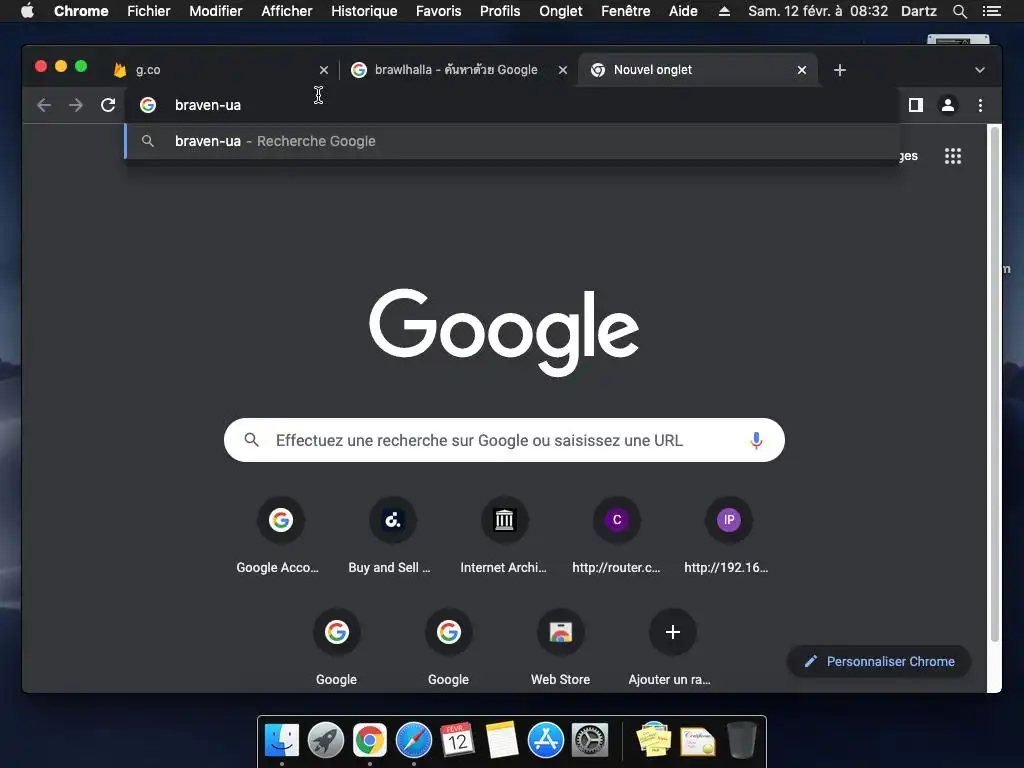
Task: Open the Buy and Sell shortcut
Action: [392, 536]
